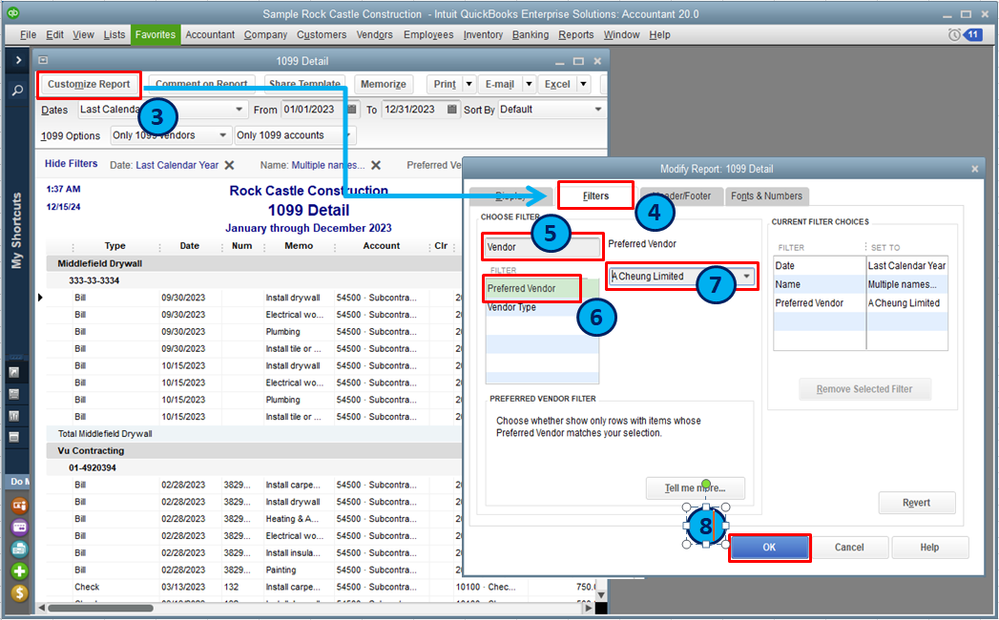Viewport: 999px width, 620px height.
Task: Click the Check row dated 03/13/2023
Action: coord(319,587)
